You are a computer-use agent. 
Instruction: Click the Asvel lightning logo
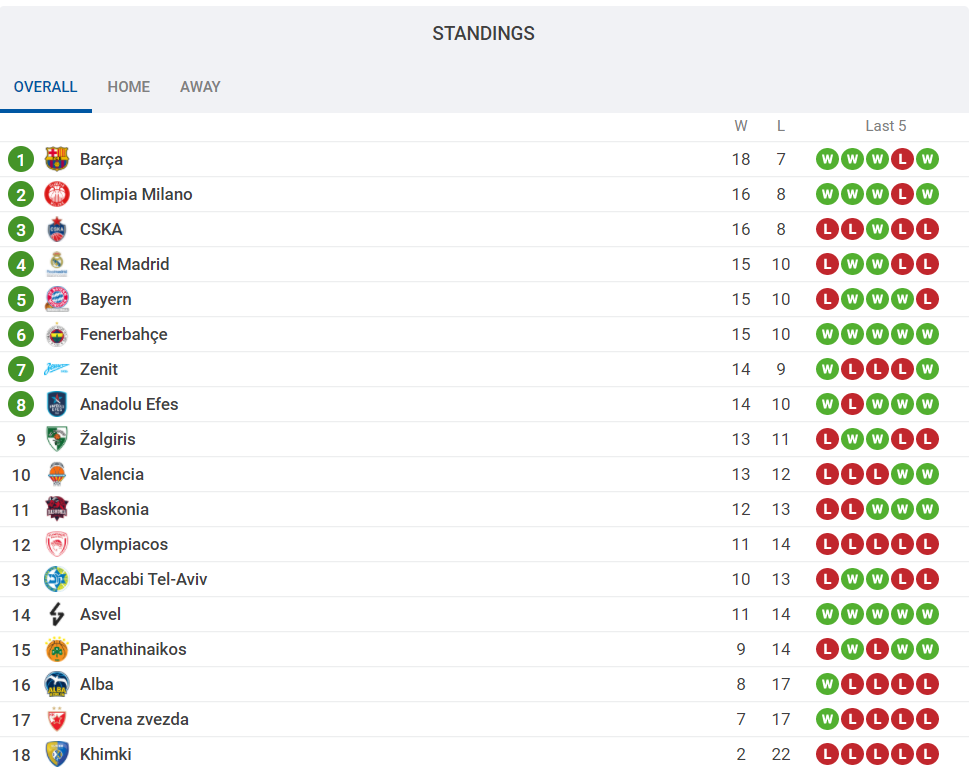[x=57, y=614]
